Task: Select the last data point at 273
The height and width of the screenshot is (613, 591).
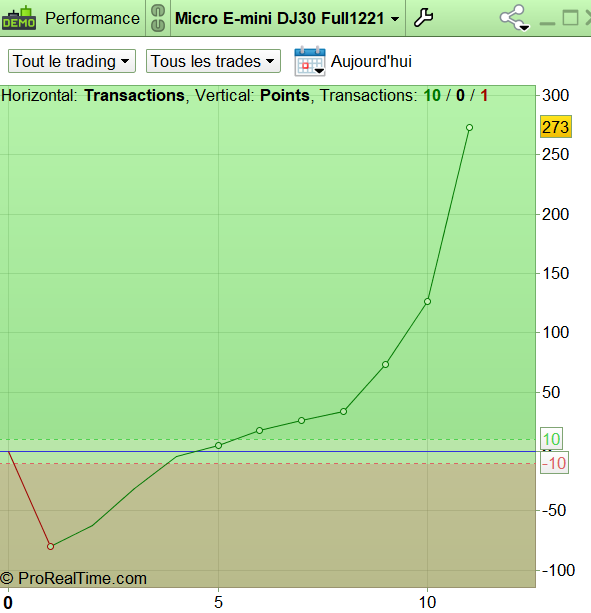Action: (469, 127)
